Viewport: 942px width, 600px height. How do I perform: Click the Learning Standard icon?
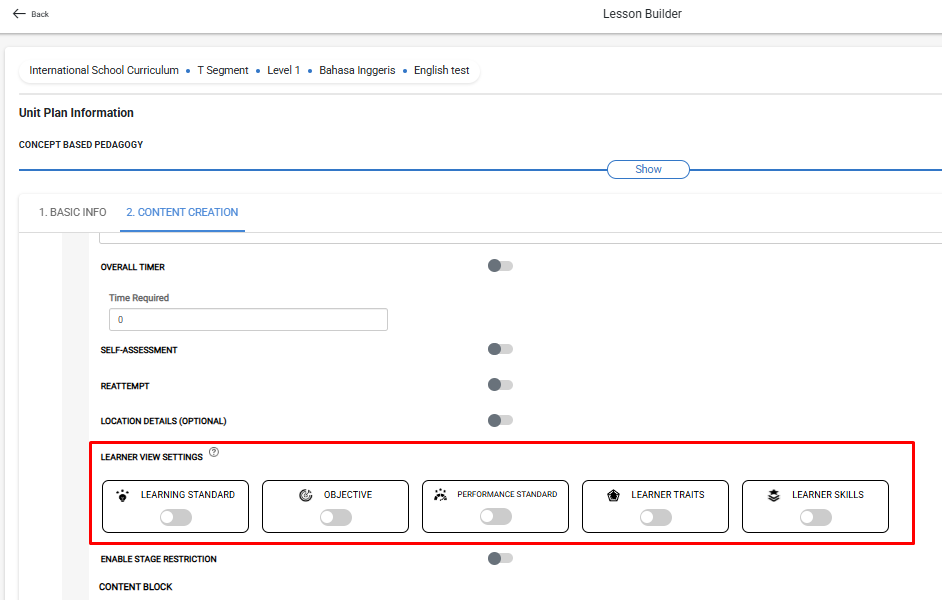coord(123,495)
